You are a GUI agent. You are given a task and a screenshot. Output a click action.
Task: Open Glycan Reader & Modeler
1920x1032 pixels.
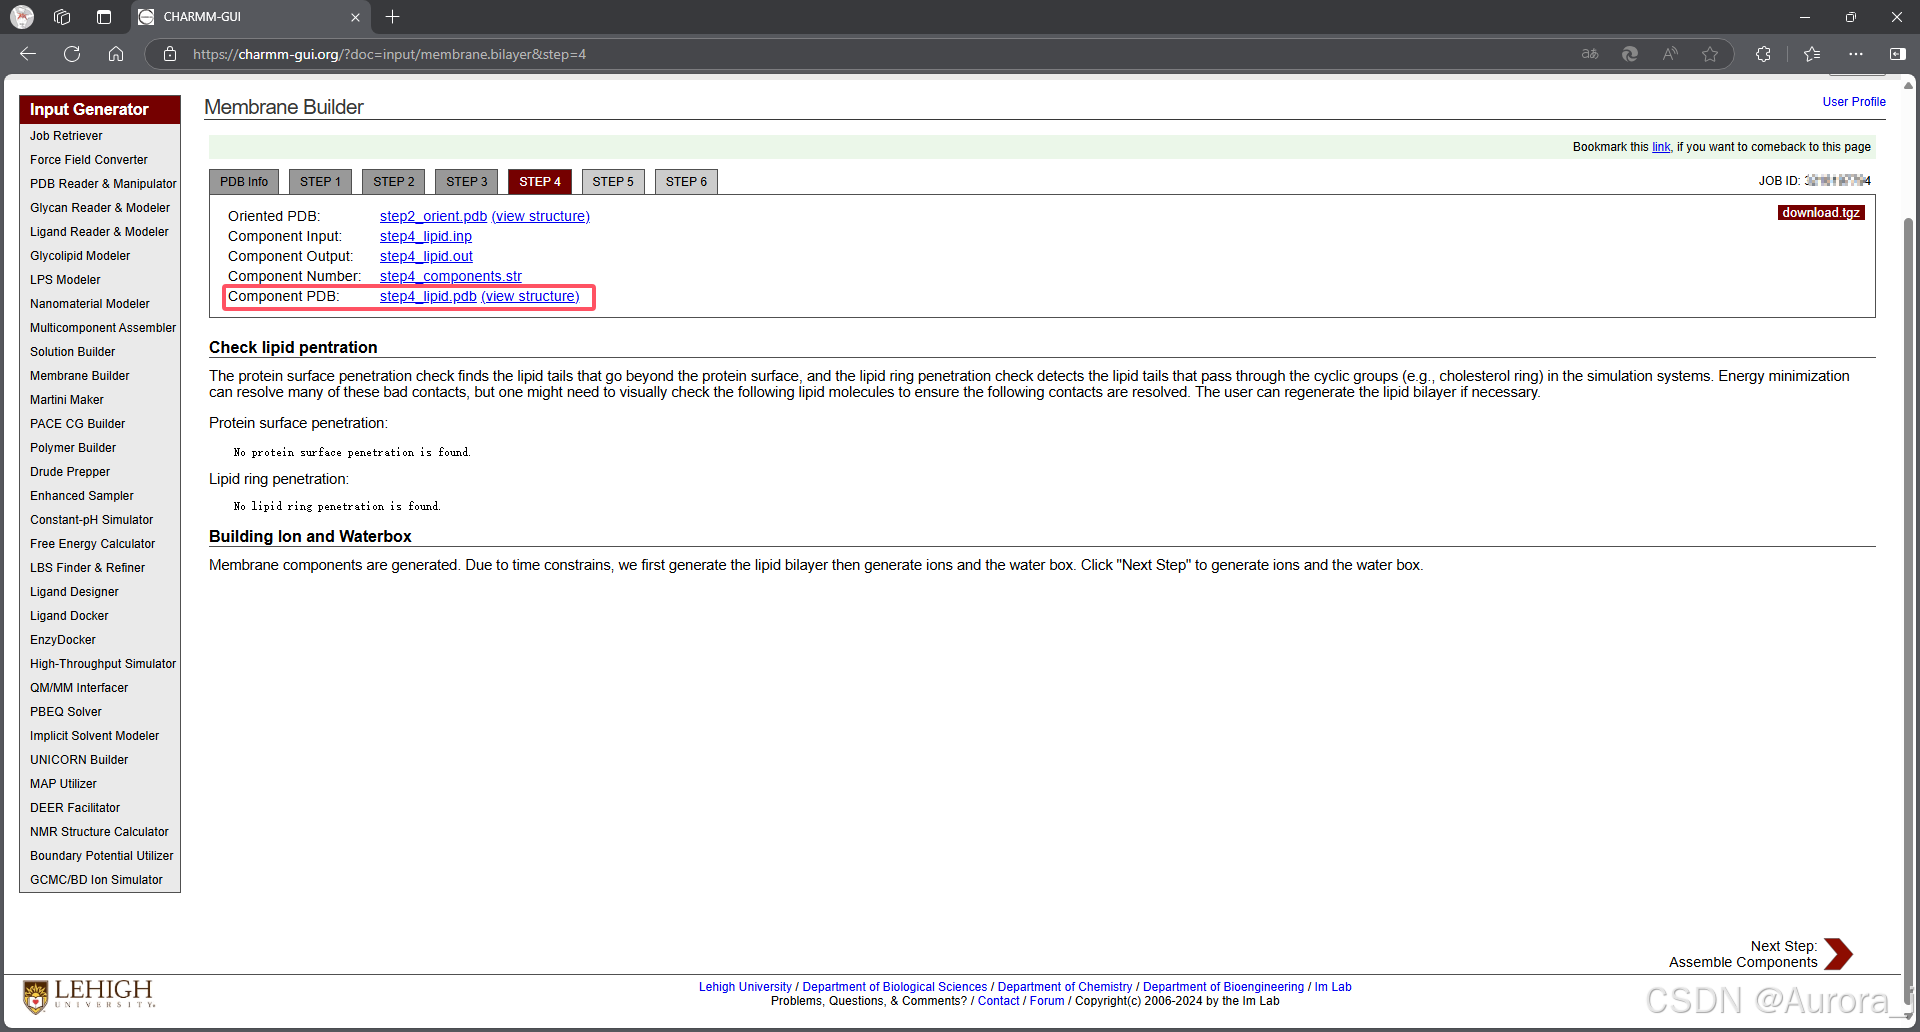100,208
